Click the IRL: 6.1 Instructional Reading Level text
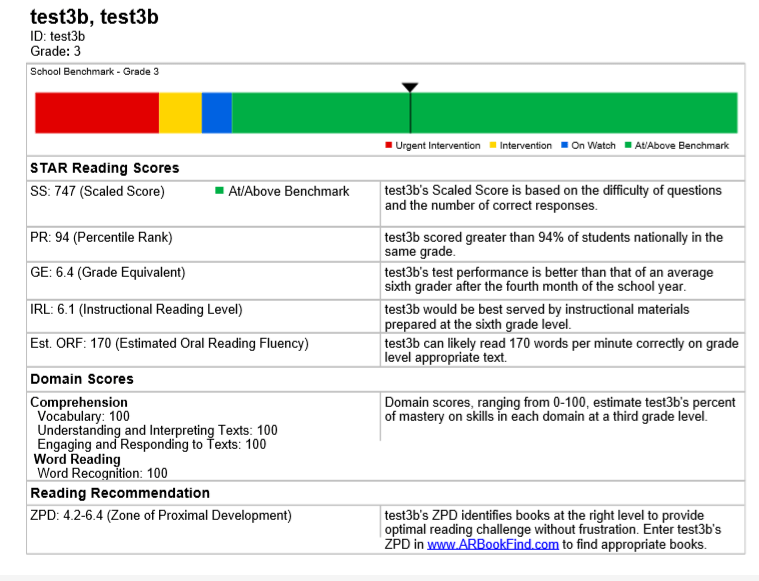 pyautogui.click(x=136, y=309)
